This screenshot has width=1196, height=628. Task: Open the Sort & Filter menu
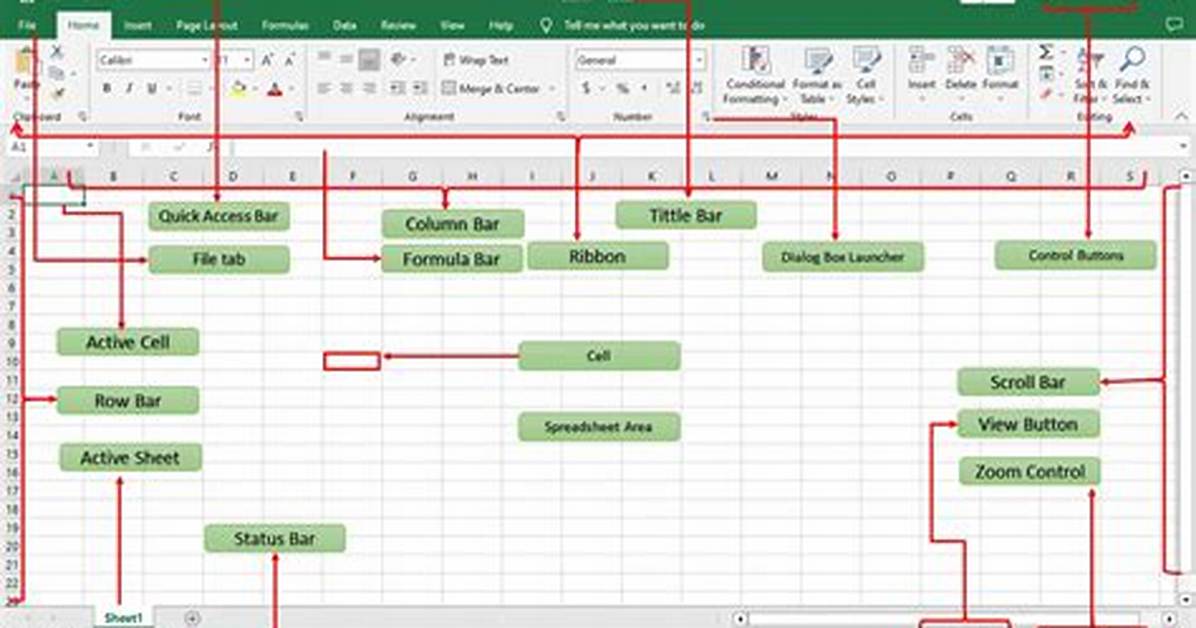1091,76
